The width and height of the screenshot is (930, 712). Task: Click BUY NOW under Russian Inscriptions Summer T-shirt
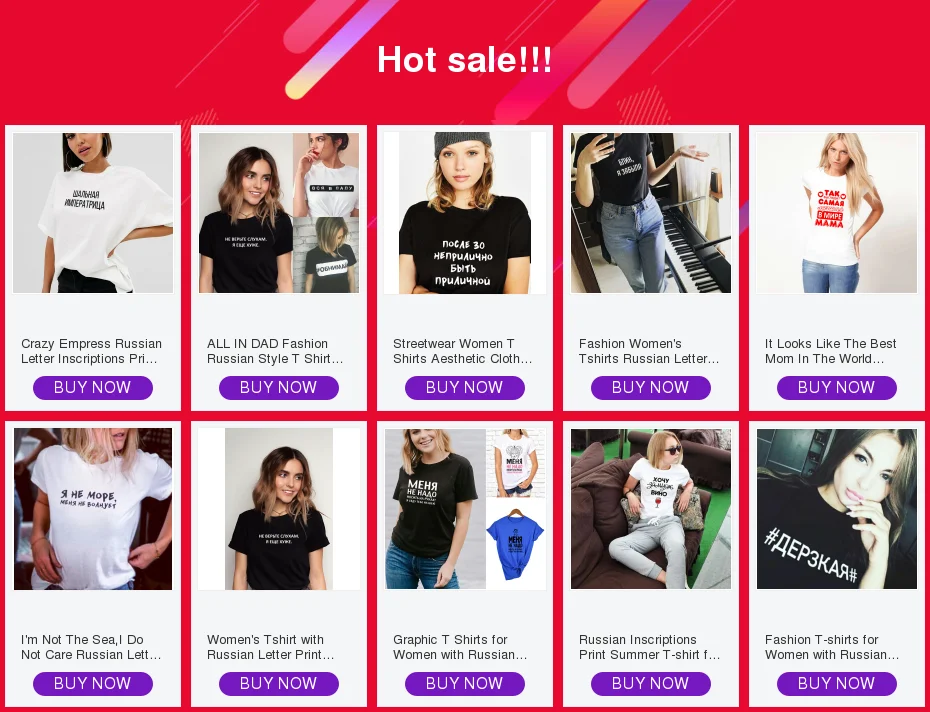pyautogui.click(x=651, y=684)
